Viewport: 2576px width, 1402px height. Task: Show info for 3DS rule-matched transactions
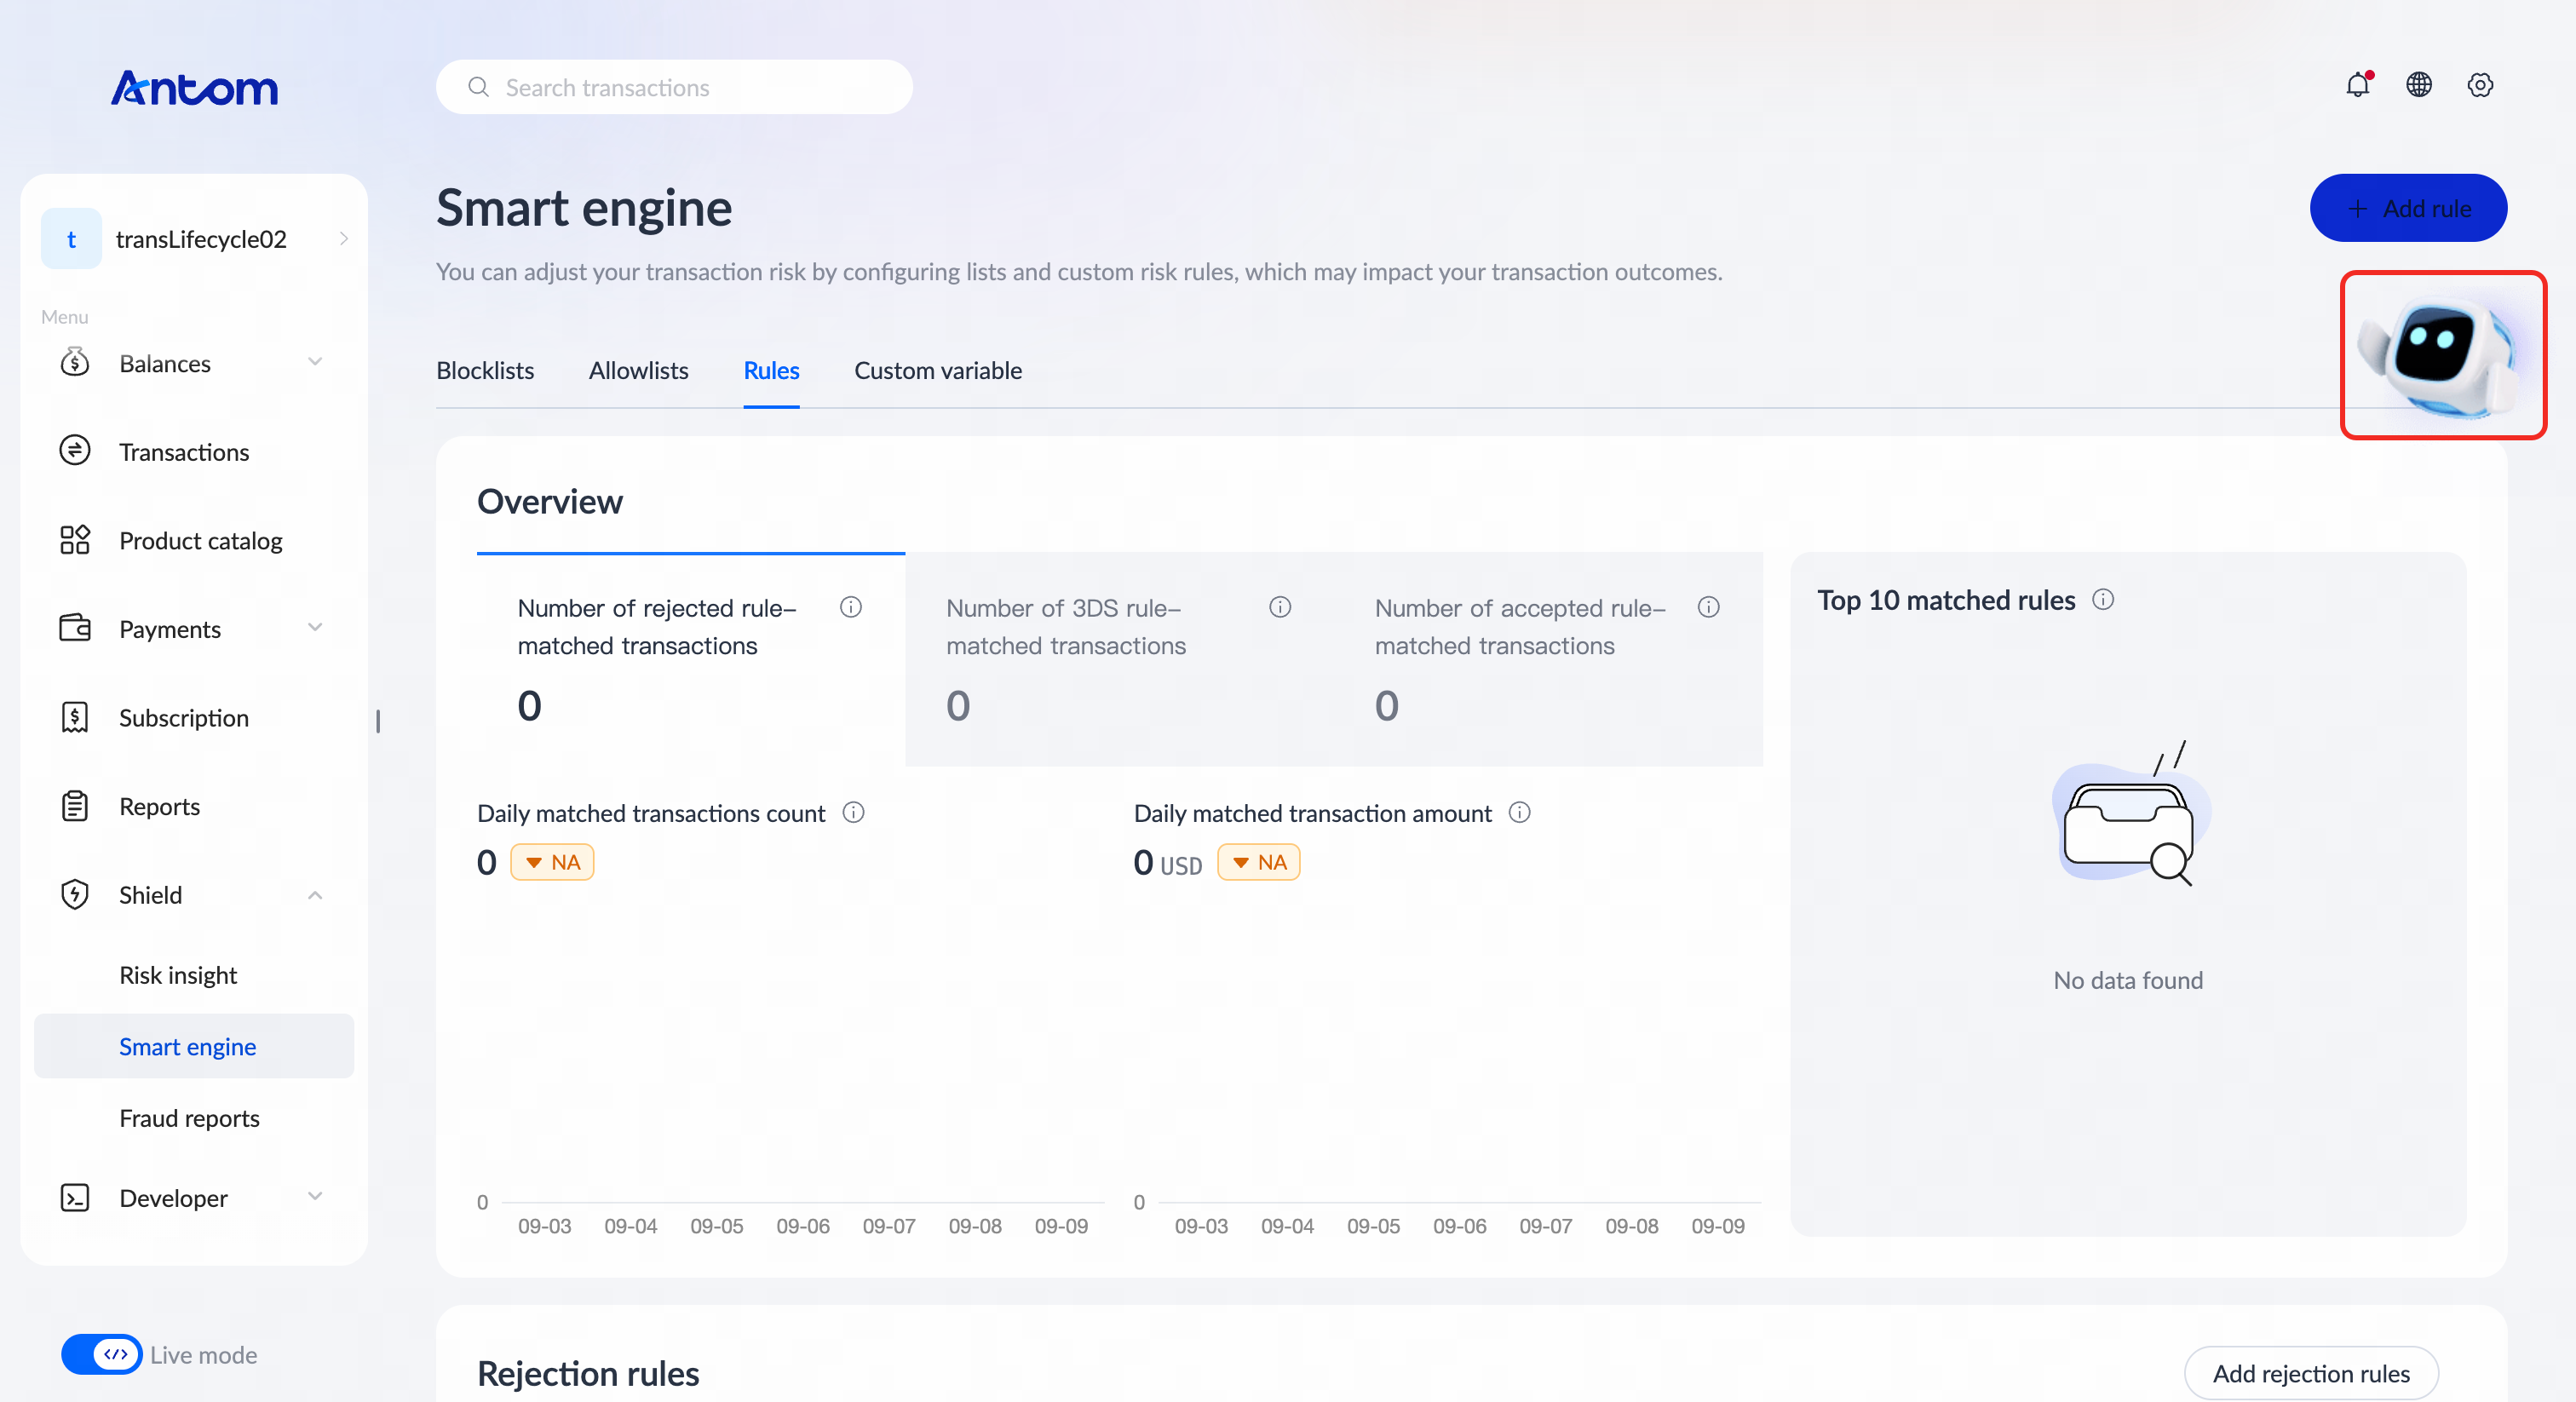[1280, 607]
